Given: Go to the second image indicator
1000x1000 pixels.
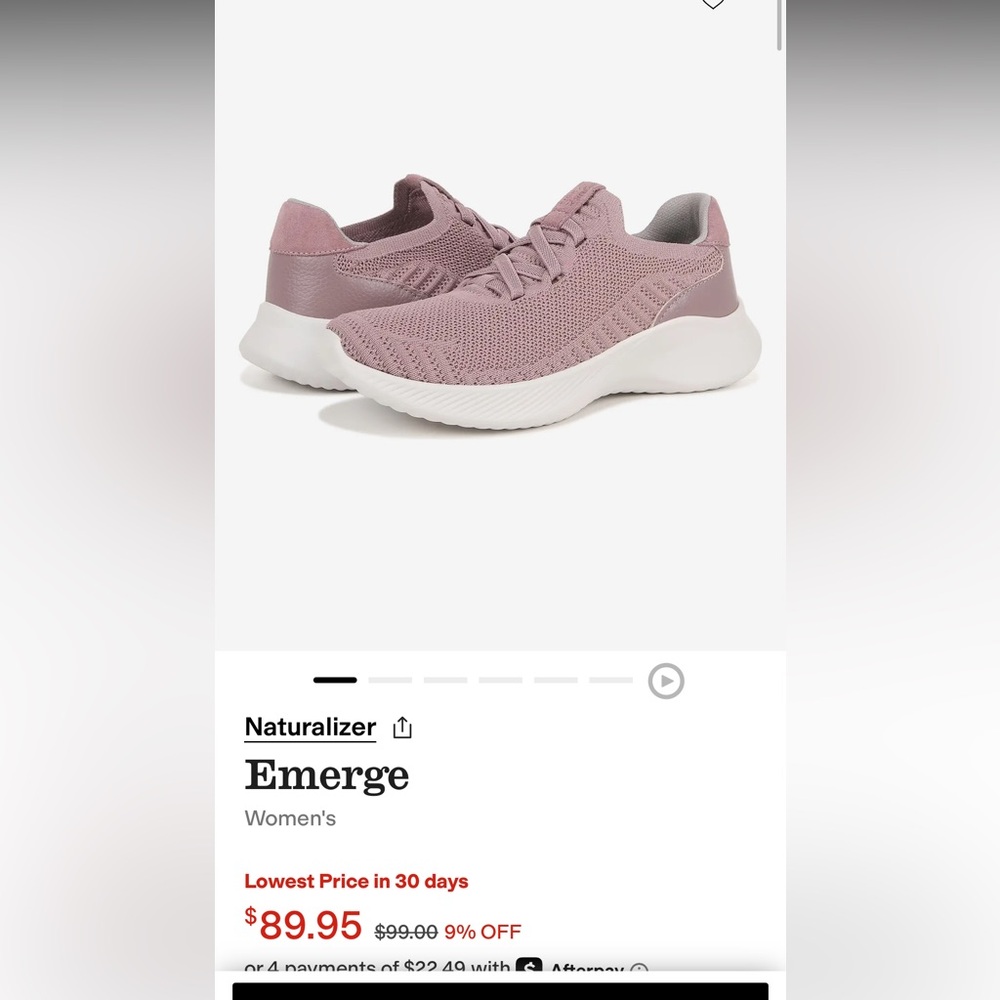Looking at the screenshot, I should point(390,680).
